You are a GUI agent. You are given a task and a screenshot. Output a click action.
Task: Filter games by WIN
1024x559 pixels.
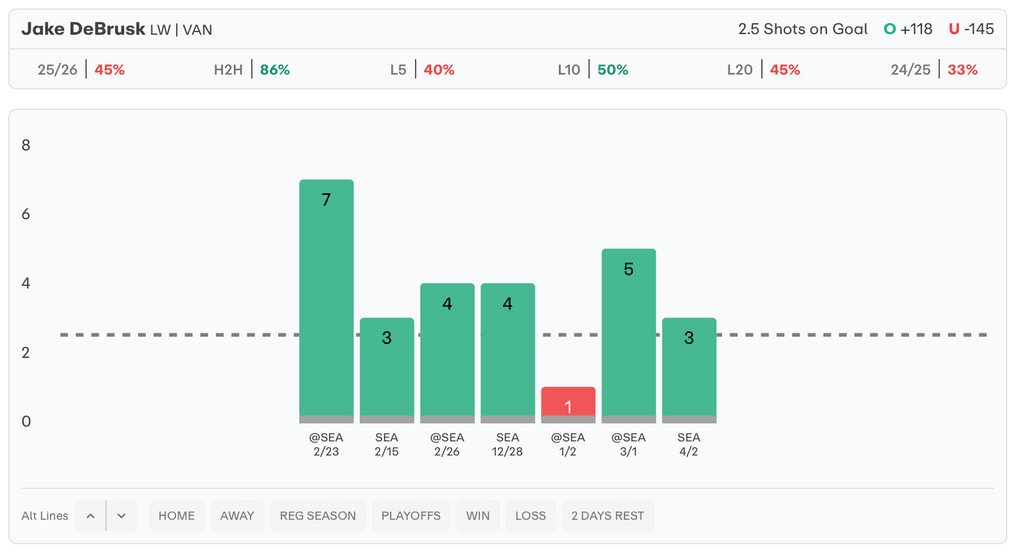coord(478,516)
